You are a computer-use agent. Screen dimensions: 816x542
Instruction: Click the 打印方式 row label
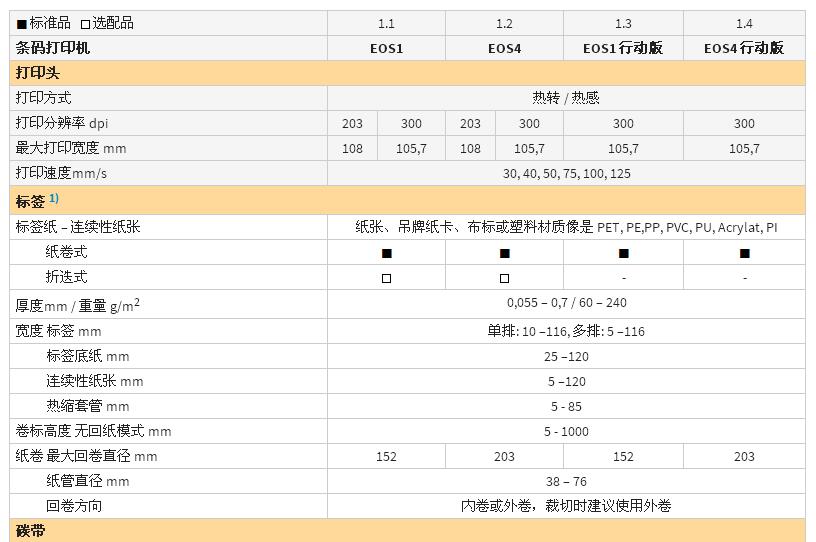[x=43, y=97]
